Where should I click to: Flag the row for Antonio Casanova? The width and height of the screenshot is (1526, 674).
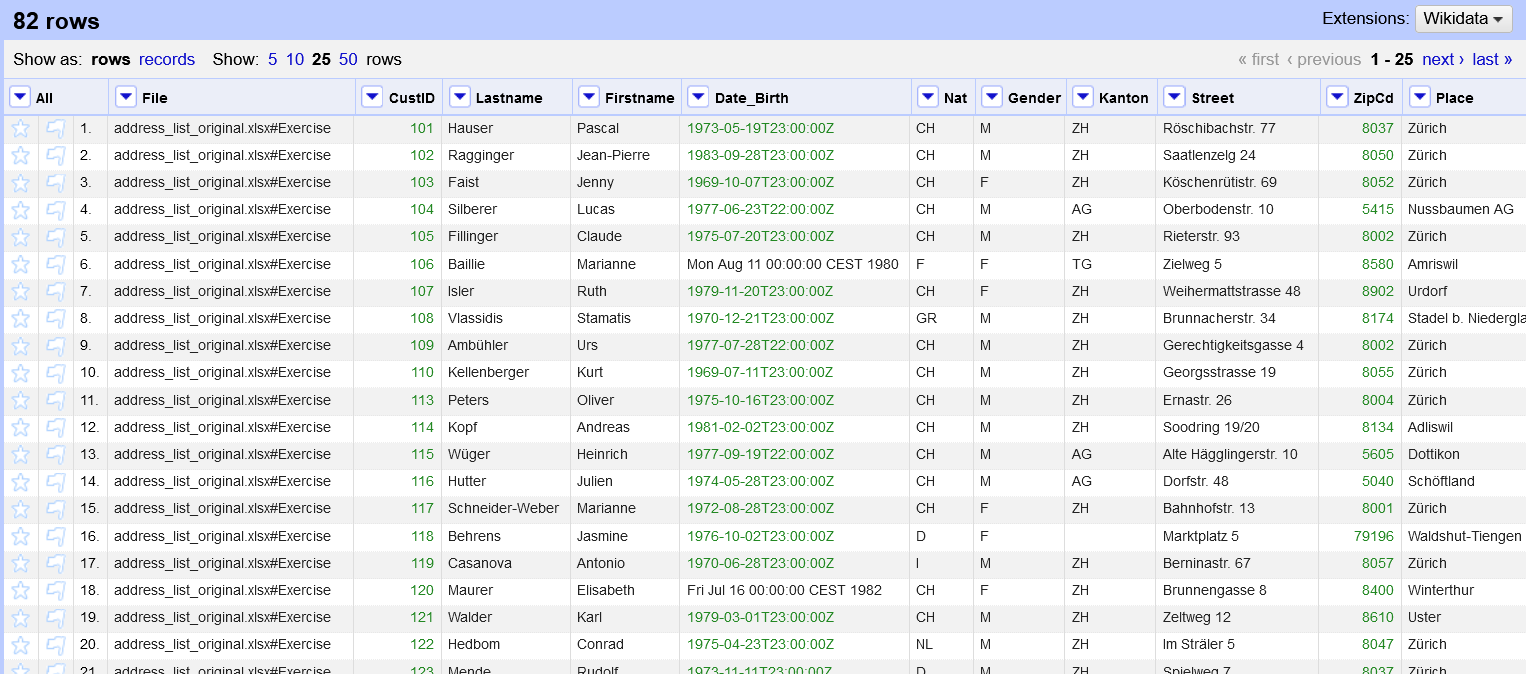54,563
